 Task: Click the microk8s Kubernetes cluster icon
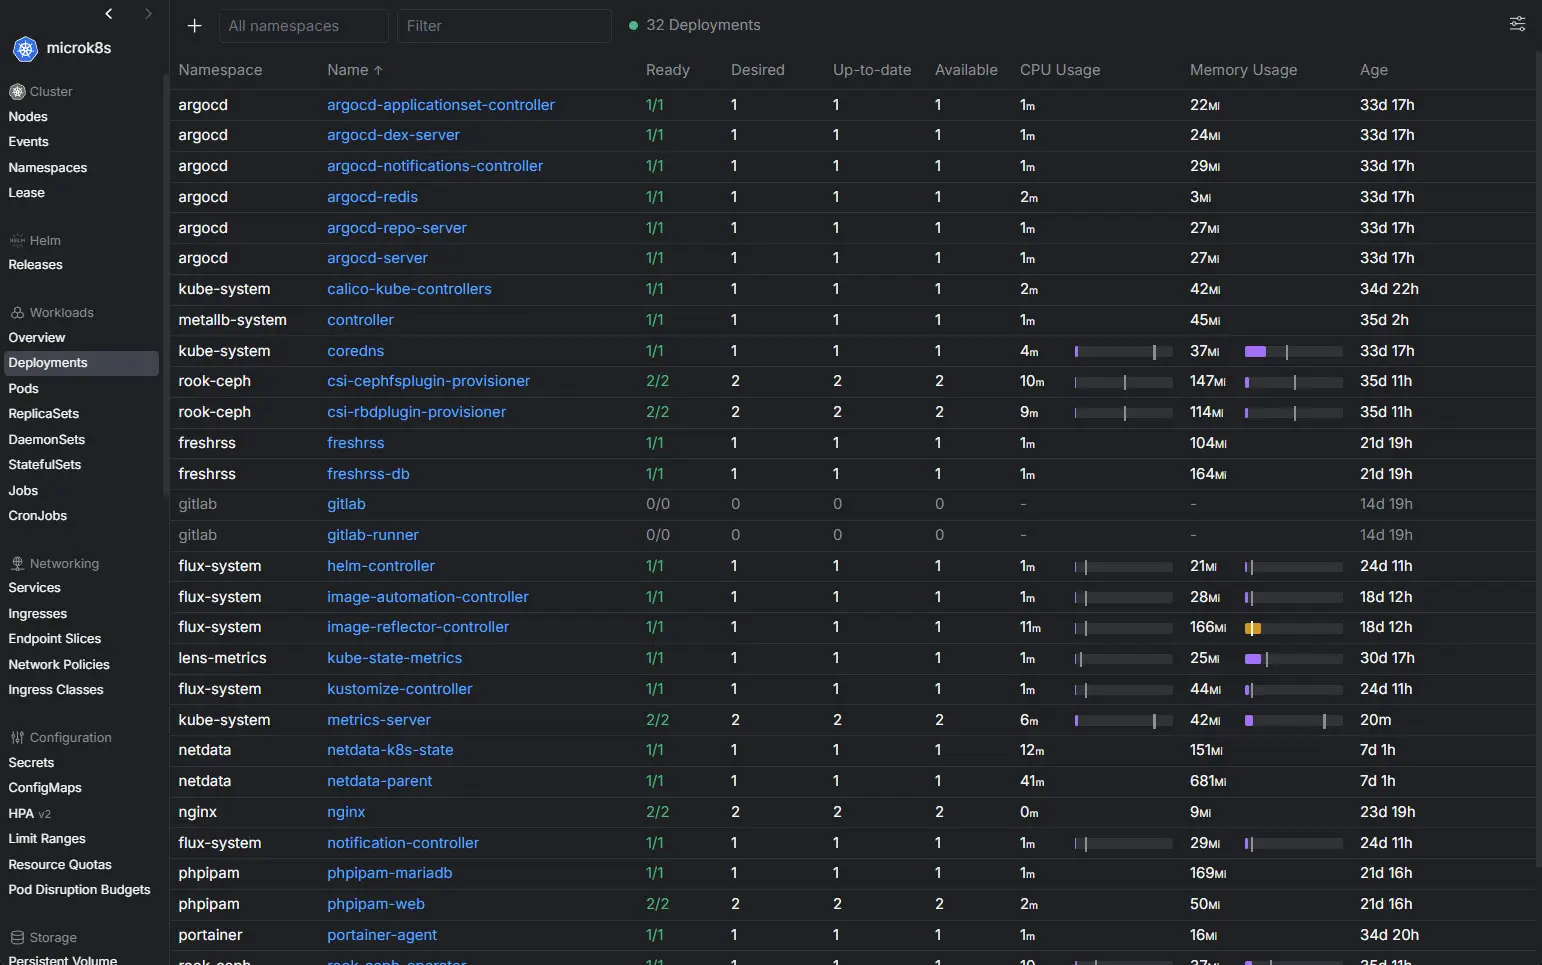[x=25, y=48]
